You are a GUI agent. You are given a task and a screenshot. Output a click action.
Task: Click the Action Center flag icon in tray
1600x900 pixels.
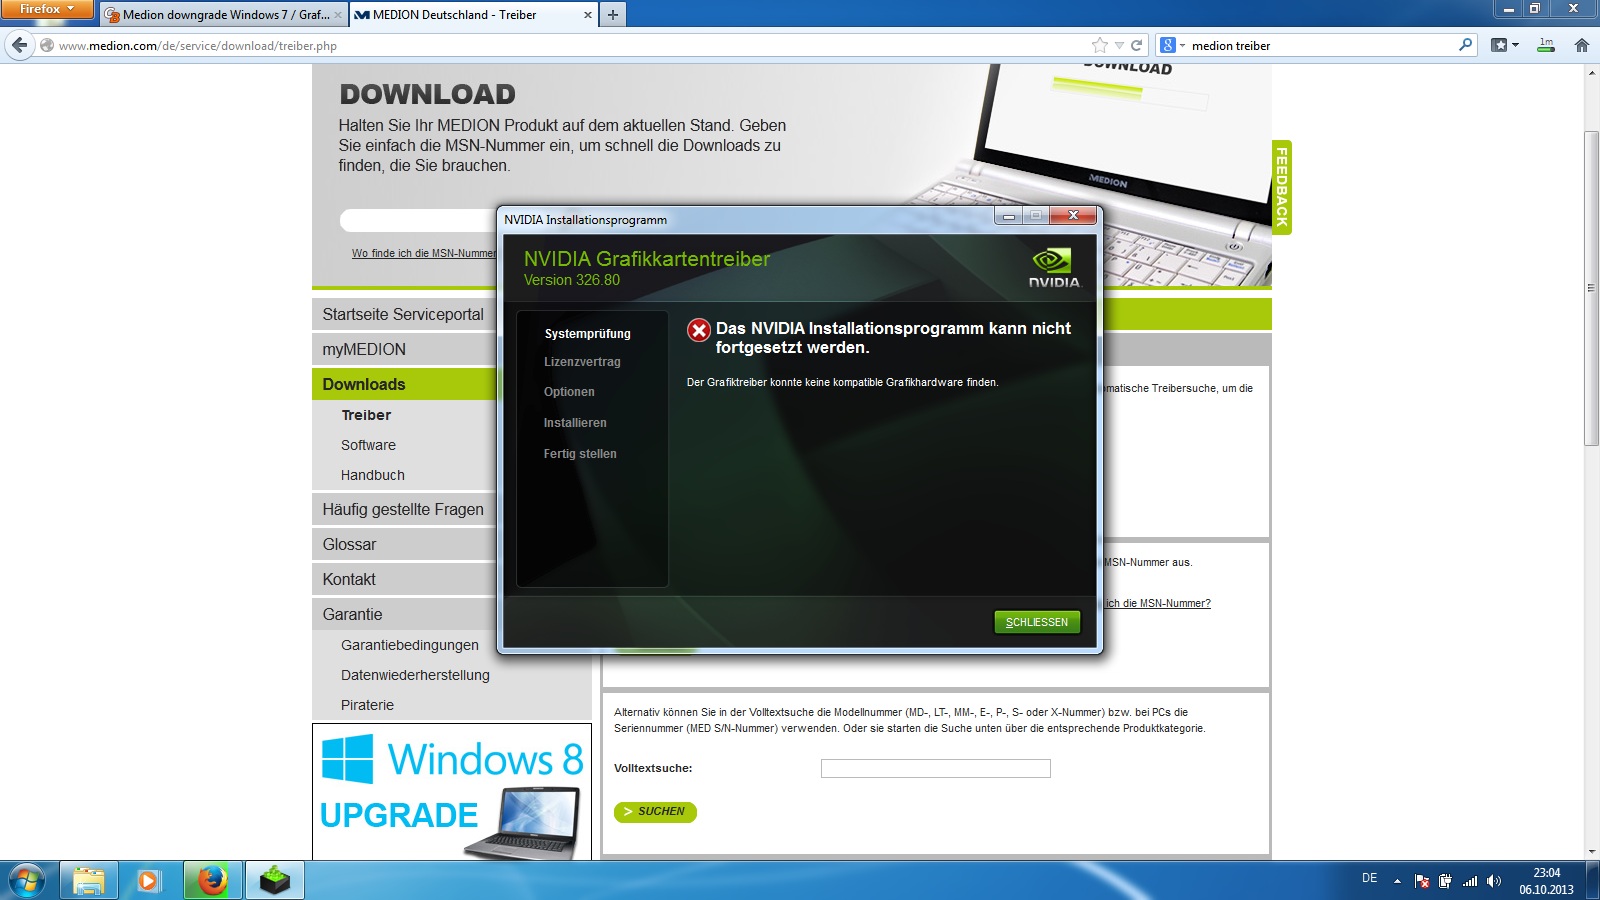click(1422, 881)
